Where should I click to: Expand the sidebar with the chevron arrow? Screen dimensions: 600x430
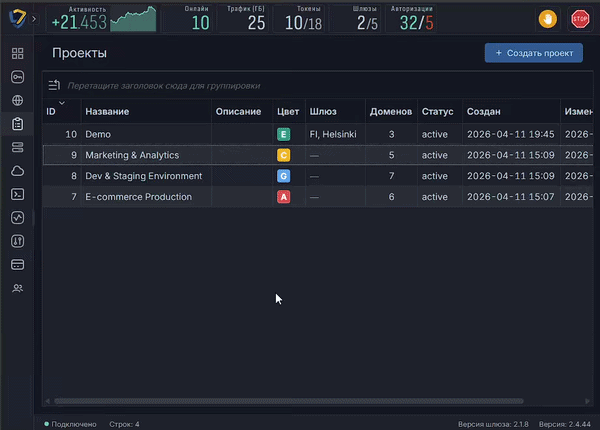34,19
